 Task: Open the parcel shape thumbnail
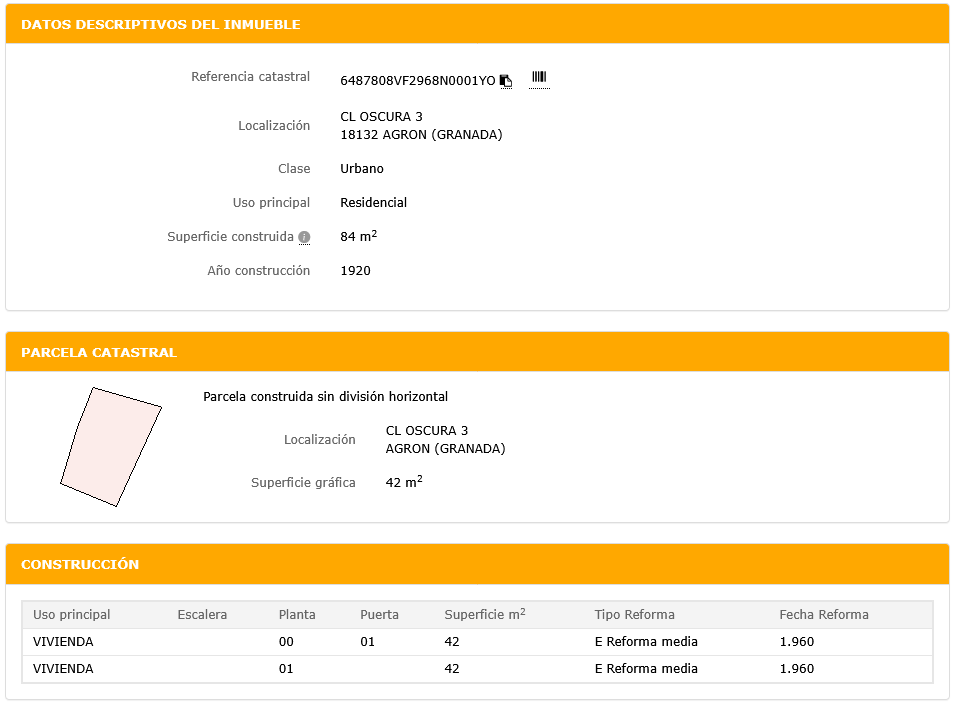pos(110,446)
